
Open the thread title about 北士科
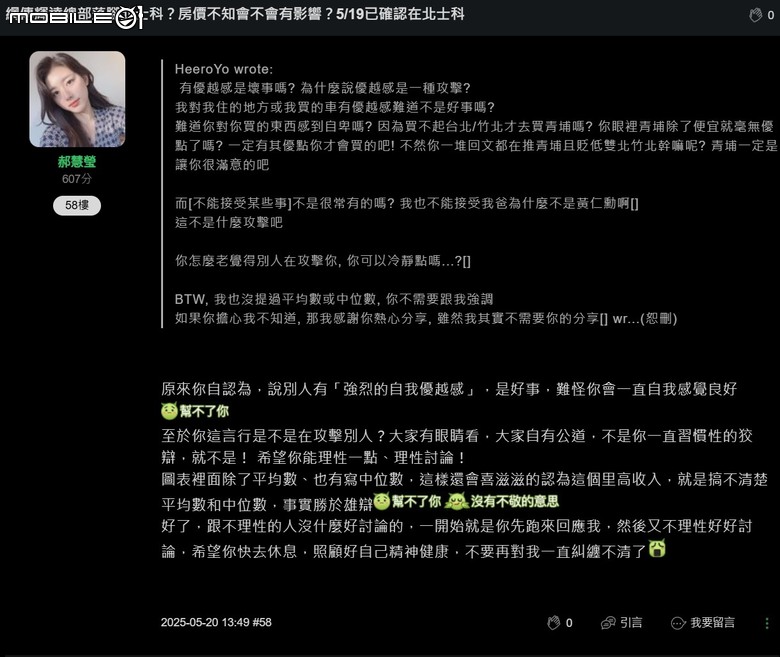(x=303, y=14)
